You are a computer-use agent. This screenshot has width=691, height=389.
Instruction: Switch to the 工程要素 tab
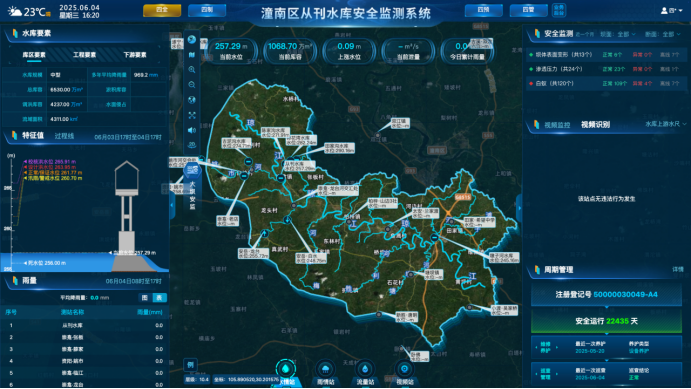click(85, 55)
